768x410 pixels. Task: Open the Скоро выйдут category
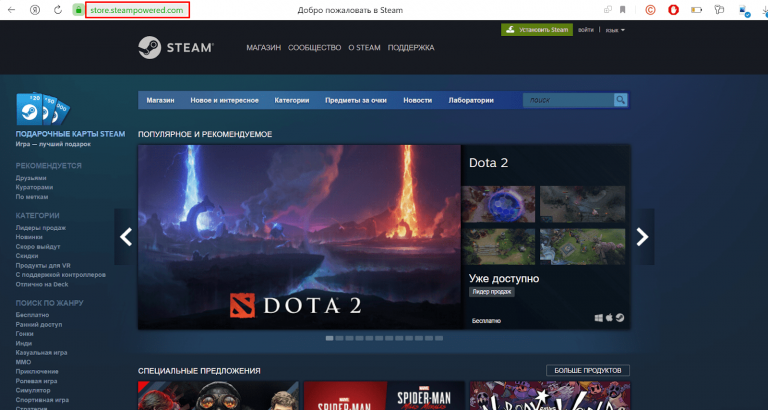(38, 246)
